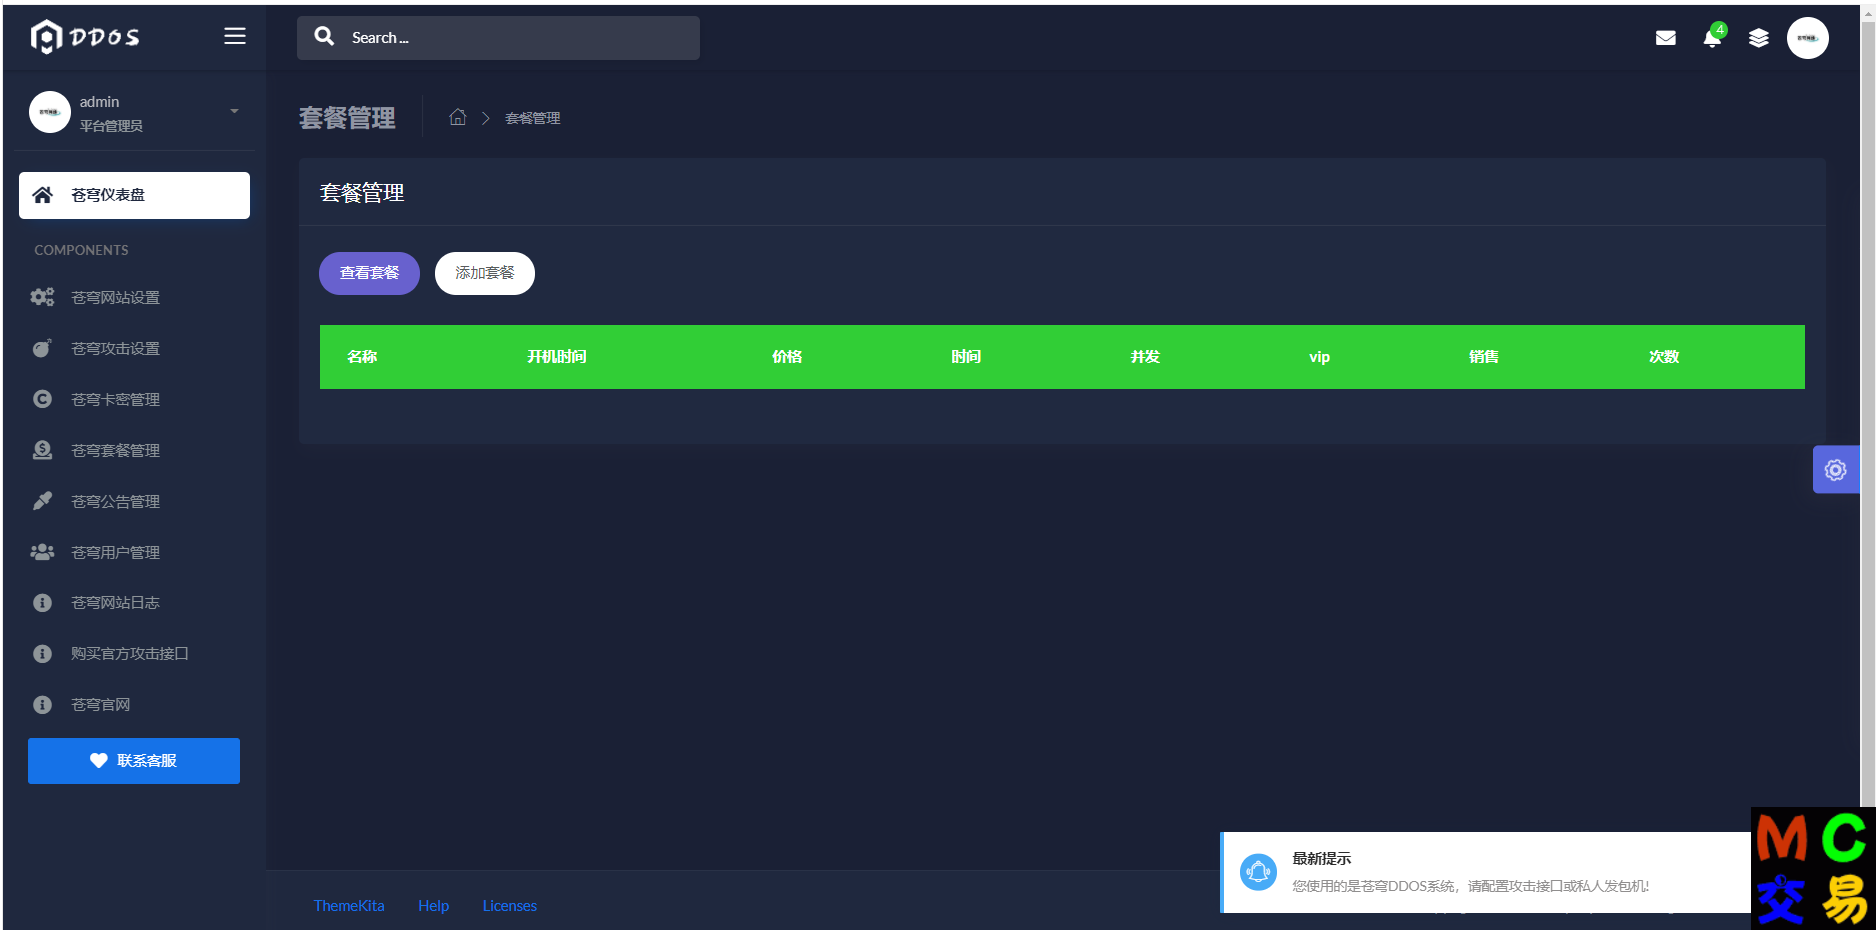Click the vip column header
The width and height of the screenshot is (1876, 930).
pyautogui.click(x=1320, y=357)
